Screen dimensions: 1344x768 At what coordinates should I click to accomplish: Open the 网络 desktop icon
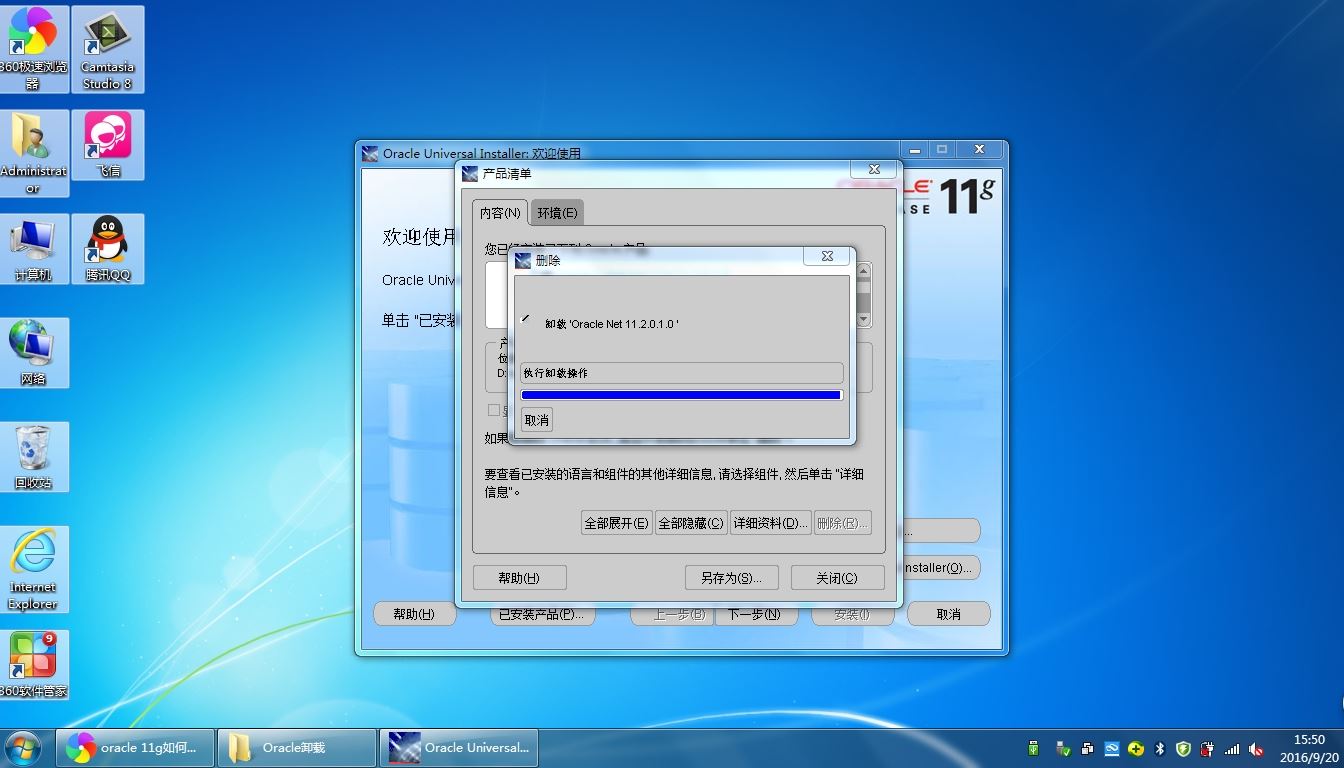click(x=33, y=353)
